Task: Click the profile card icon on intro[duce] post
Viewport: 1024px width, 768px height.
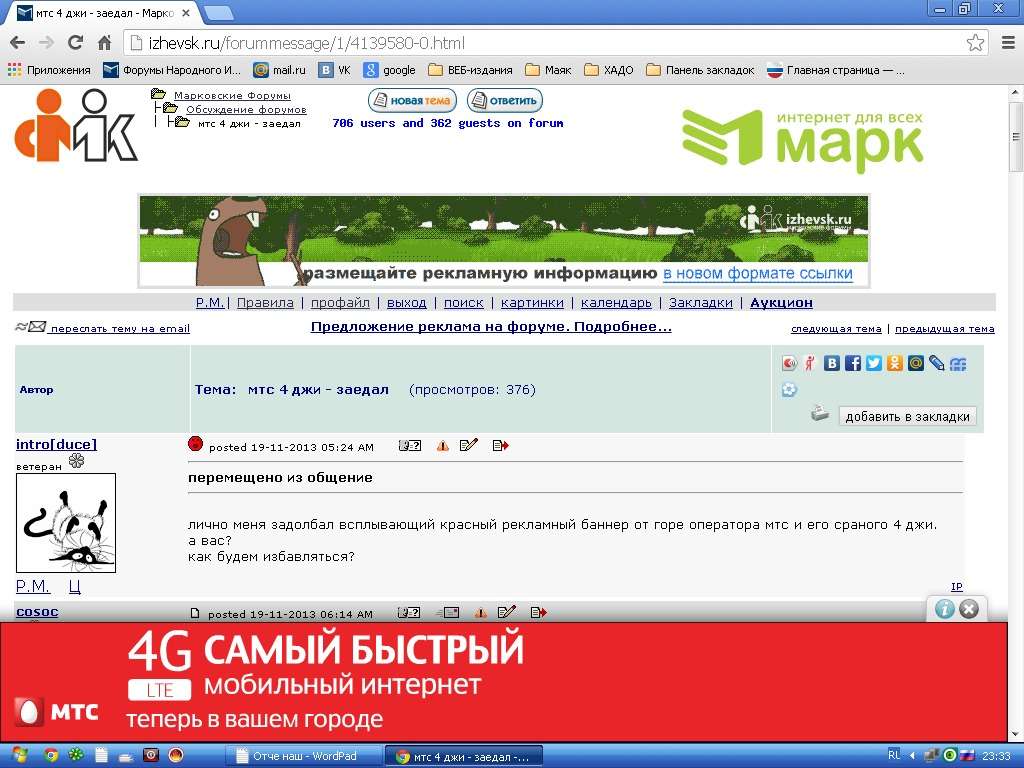Action: point(409,446)
